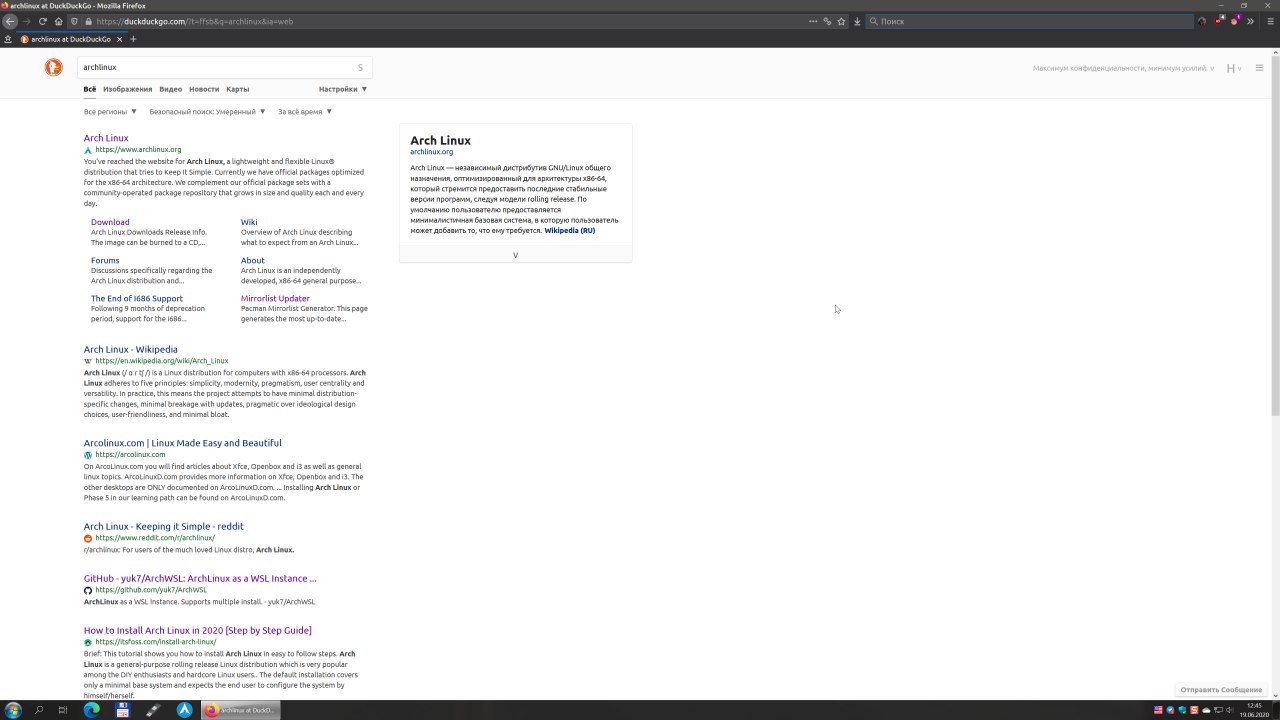Viewport: 1280px width, 720px height.
Task: Open Task View on taskbar
Action: click(62, 710)
